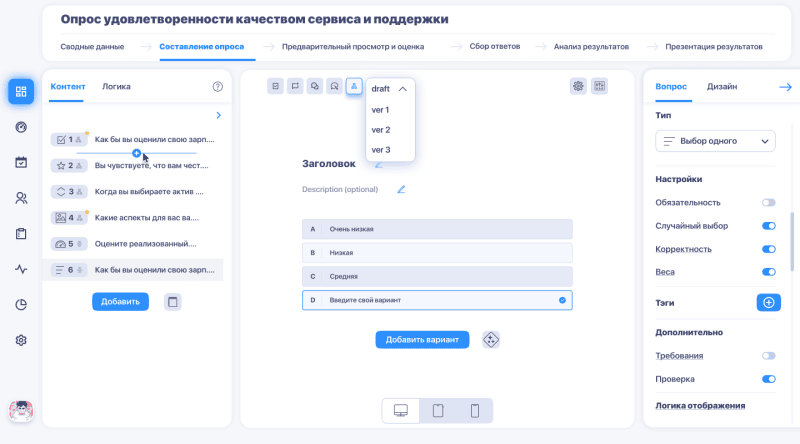Select ver 2 from version list

click(x=381, y=130)
